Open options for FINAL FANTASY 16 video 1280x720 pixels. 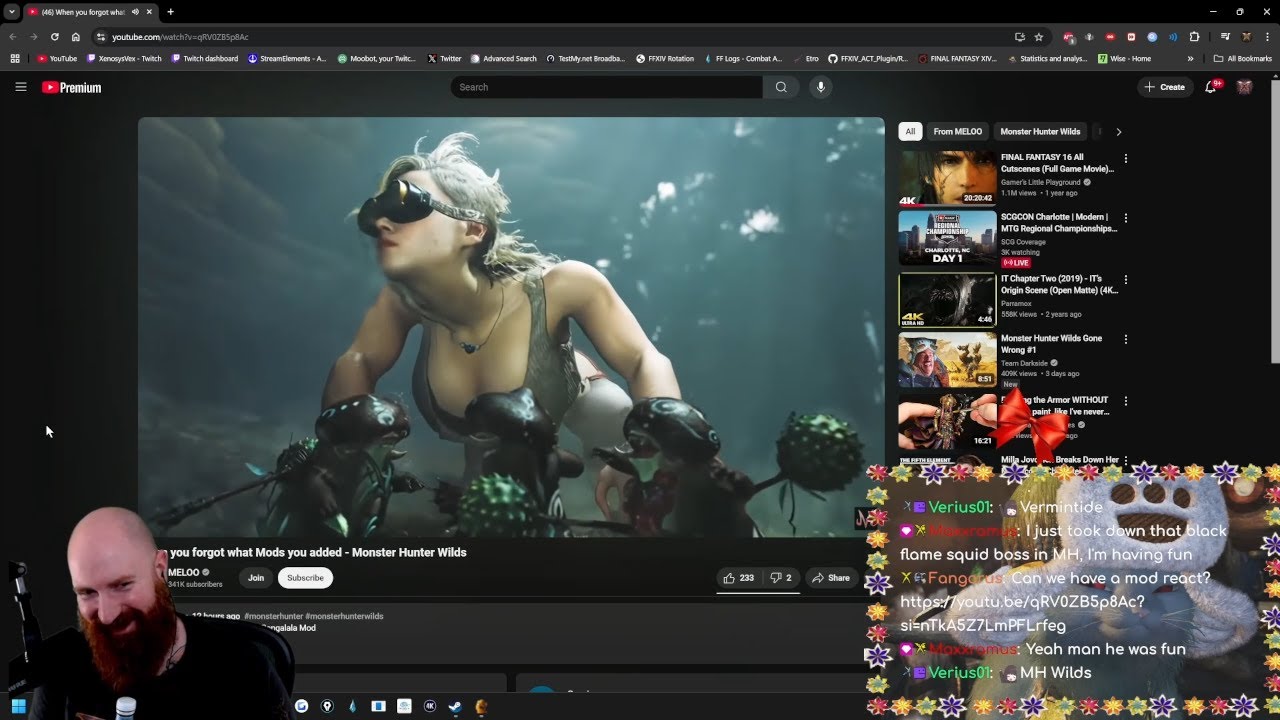click(1126, 158)
